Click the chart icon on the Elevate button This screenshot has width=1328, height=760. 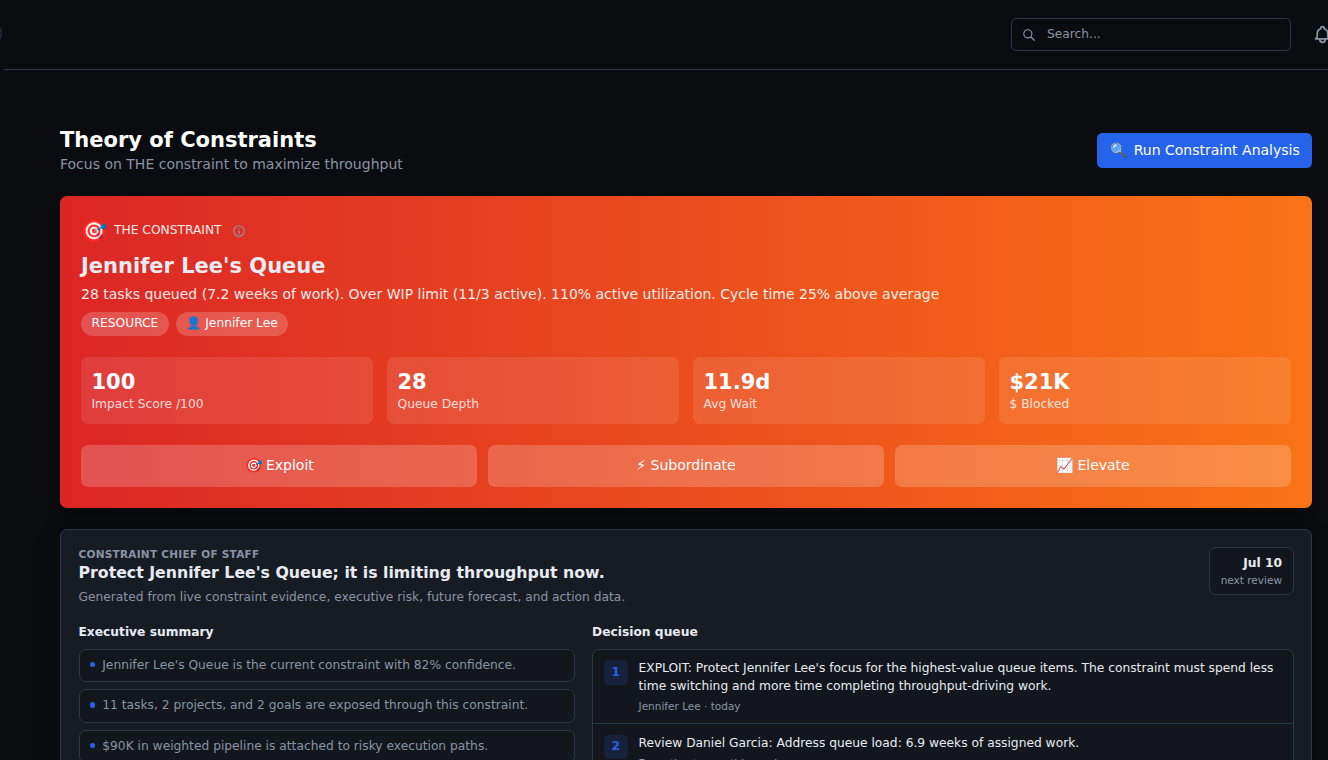[1065, 466]
